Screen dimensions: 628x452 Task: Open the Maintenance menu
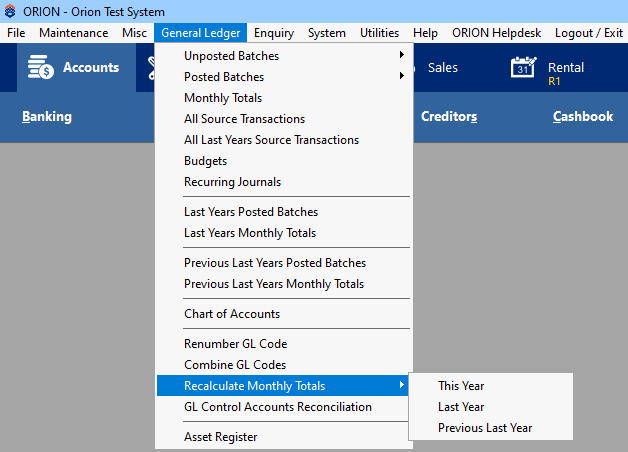(x=74, y=33)
